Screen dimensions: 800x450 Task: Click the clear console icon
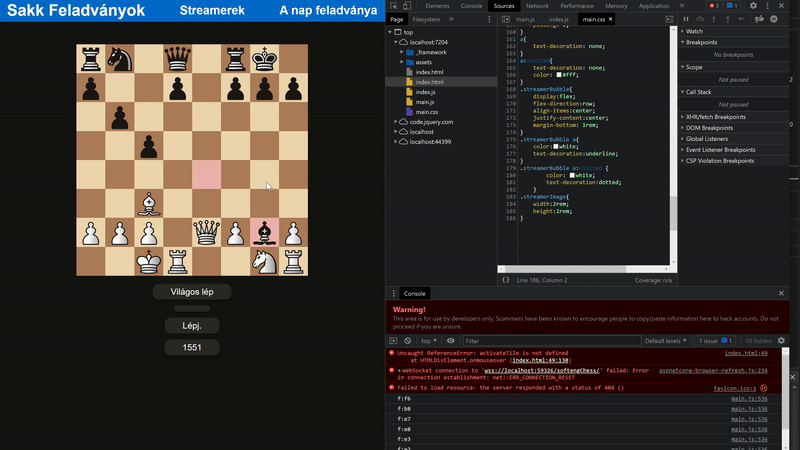410,341
